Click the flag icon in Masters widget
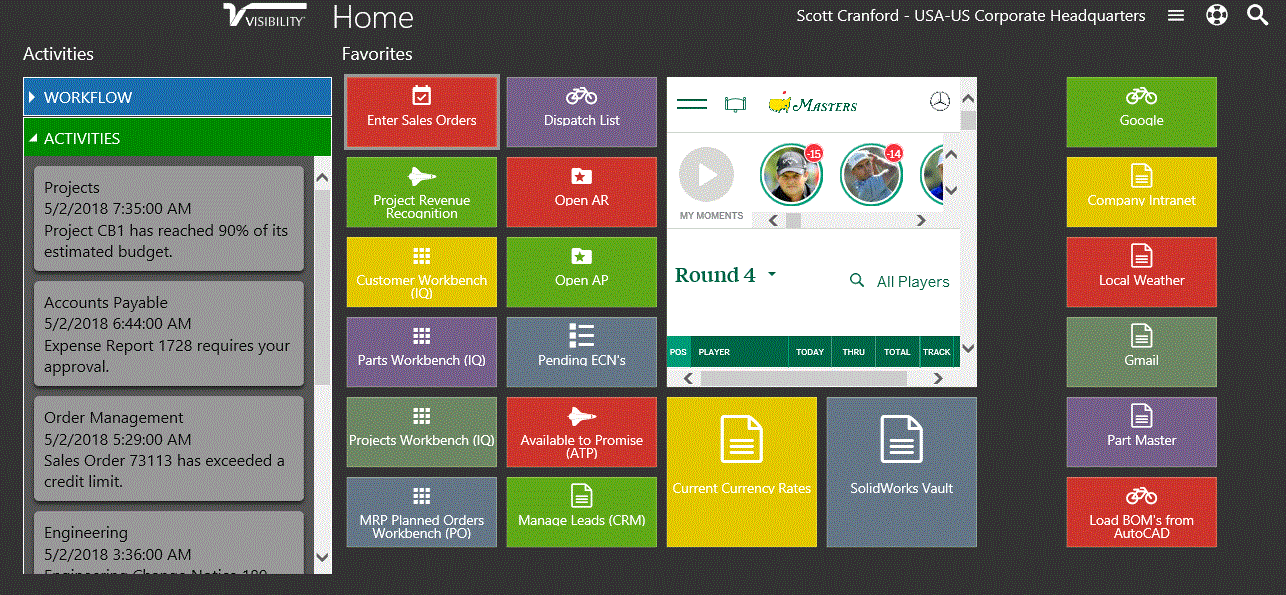 736,104
